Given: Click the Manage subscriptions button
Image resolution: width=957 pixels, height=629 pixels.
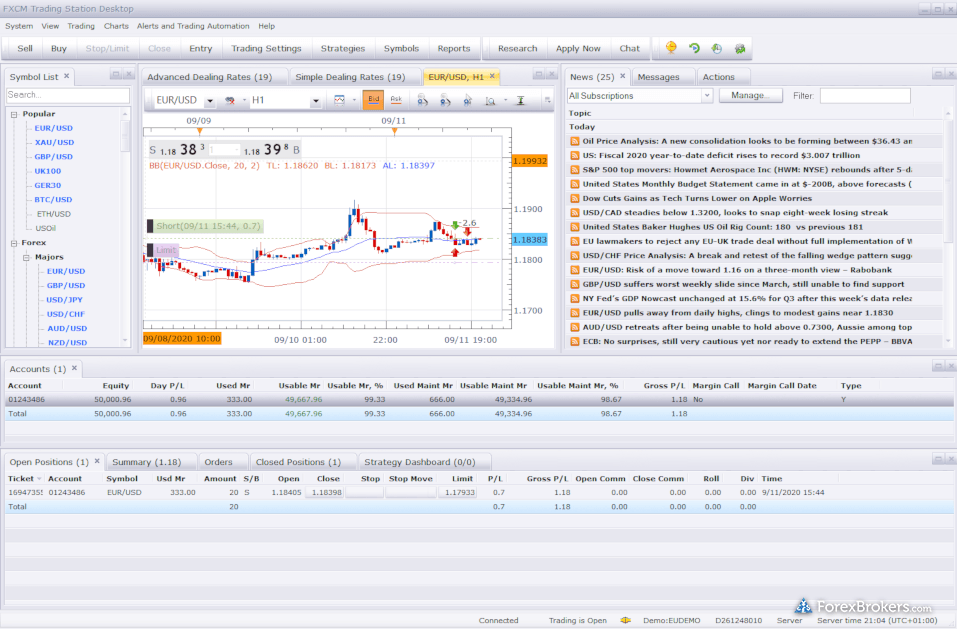Looking at the screenshot, I should point(750,96).
